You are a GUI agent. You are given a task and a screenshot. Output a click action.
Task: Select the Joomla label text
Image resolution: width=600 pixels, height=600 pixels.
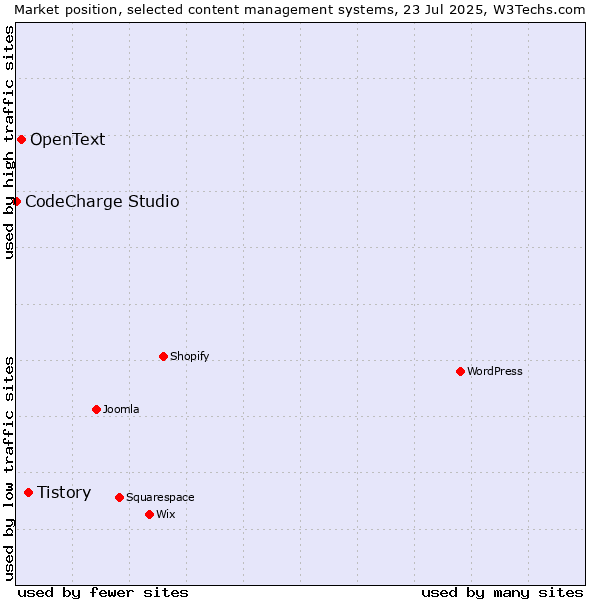121,409
